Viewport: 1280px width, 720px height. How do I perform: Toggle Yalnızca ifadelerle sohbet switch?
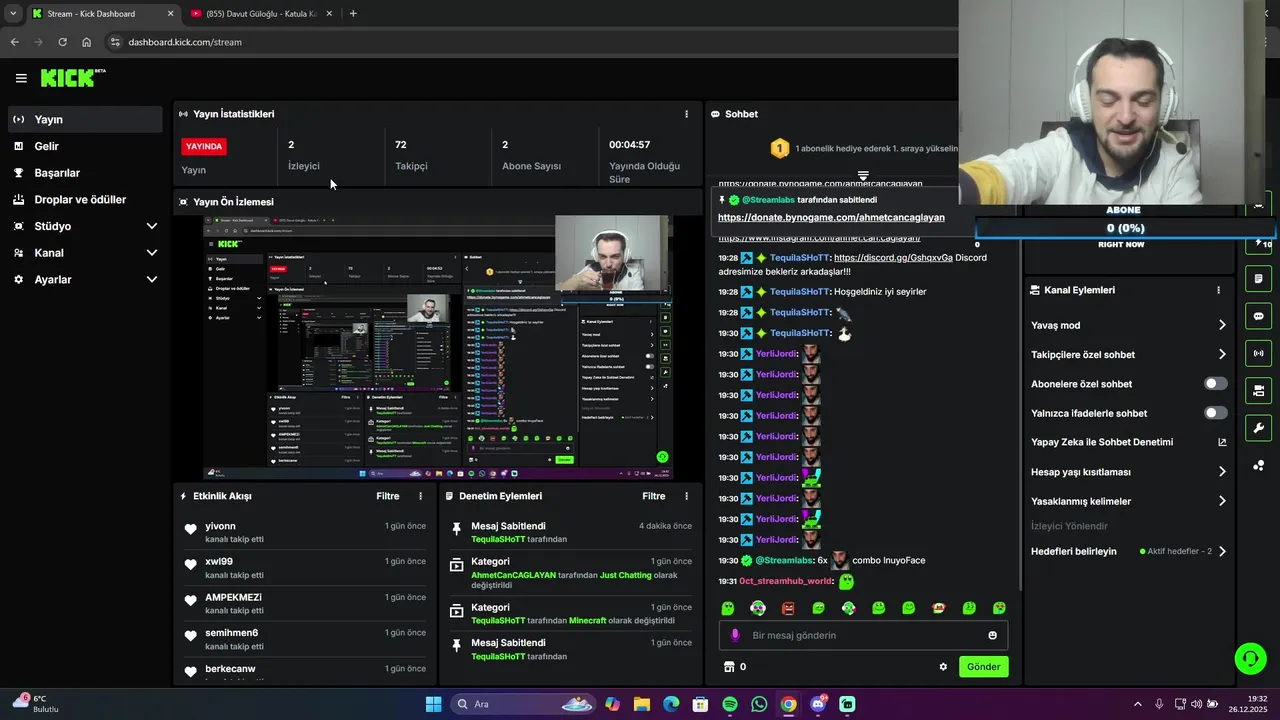coord(1215,413)
